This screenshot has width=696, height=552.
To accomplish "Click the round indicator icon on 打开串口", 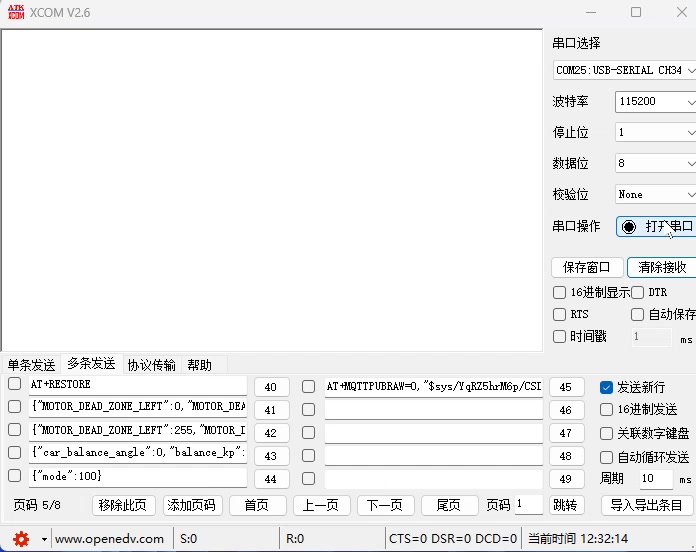I will (629, 227).
